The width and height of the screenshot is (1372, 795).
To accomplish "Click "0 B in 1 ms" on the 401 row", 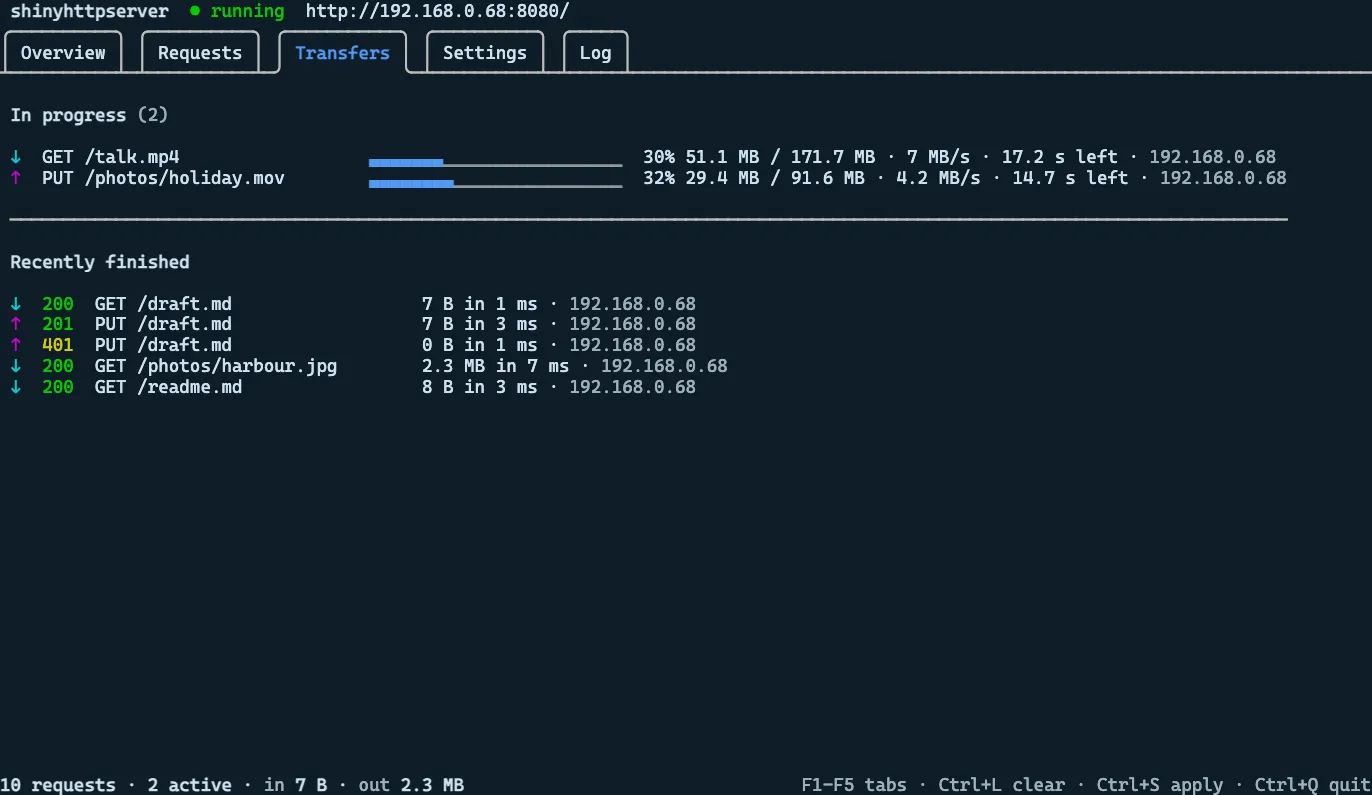I will click(x=480, y=345).
